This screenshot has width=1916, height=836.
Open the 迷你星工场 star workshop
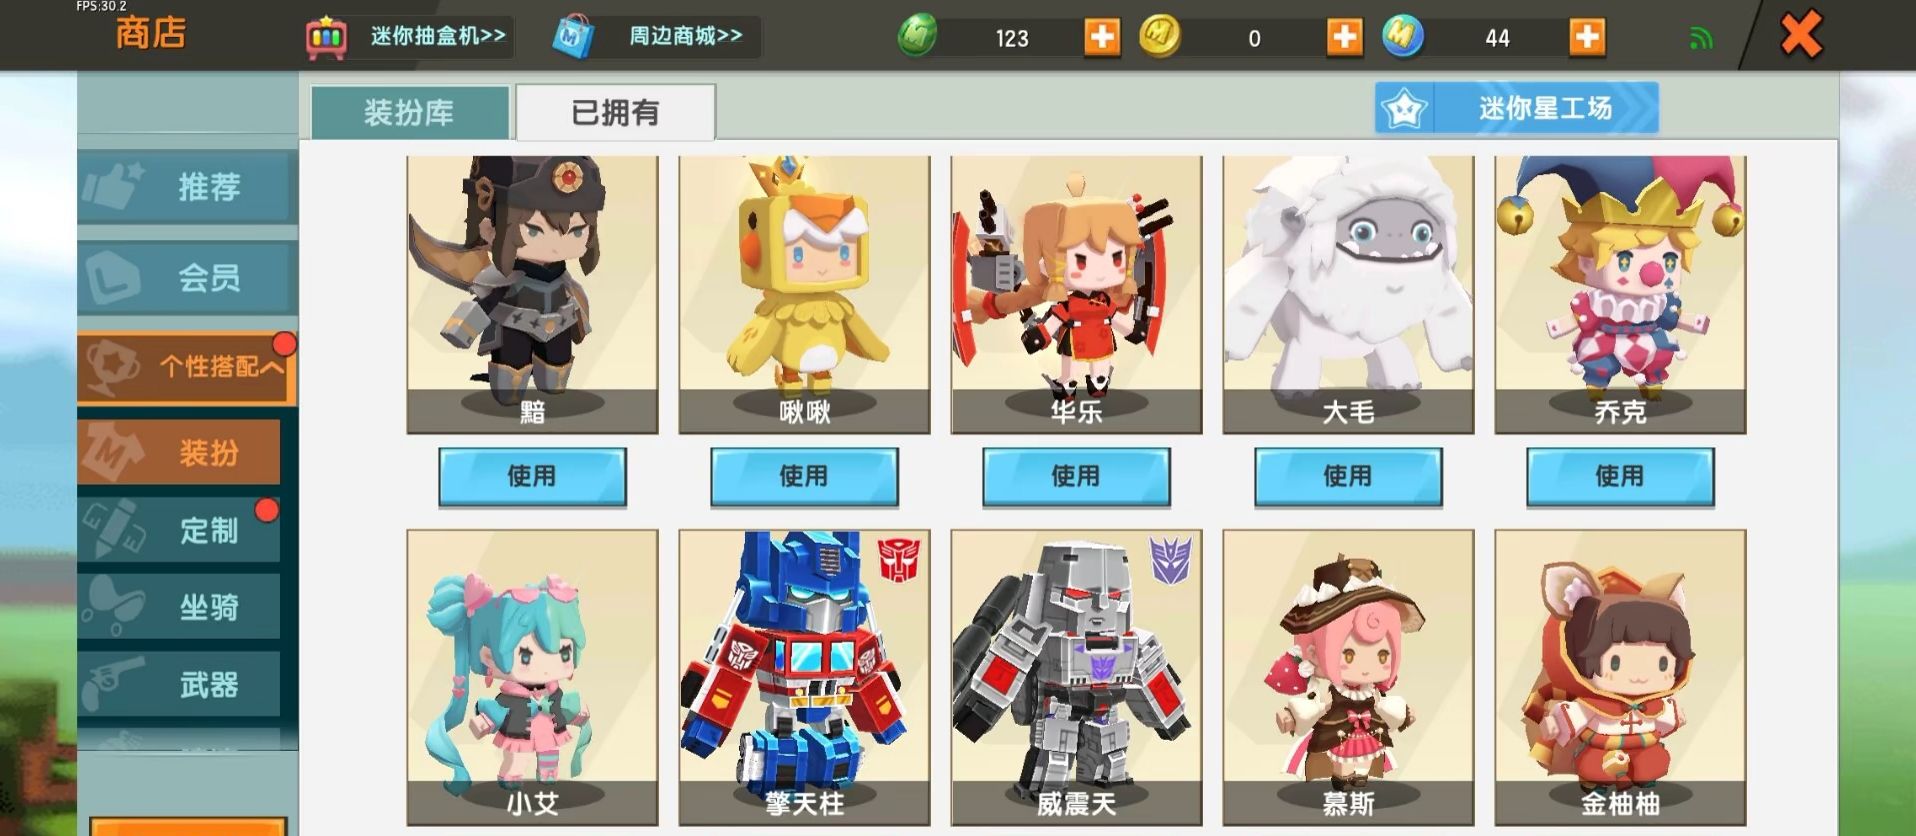[x=1516, y=108]
